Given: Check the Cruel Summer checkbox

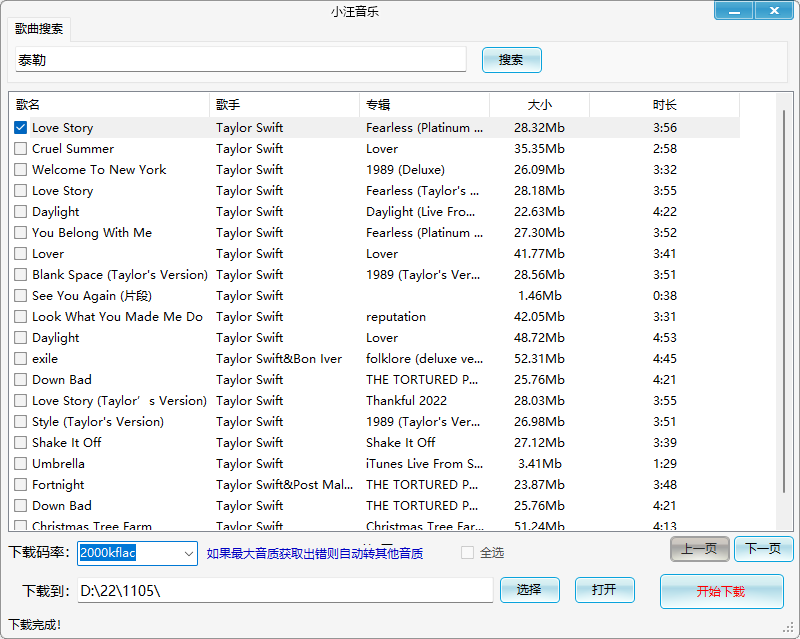Looking at the screenshot, I should tap(20, 149).
